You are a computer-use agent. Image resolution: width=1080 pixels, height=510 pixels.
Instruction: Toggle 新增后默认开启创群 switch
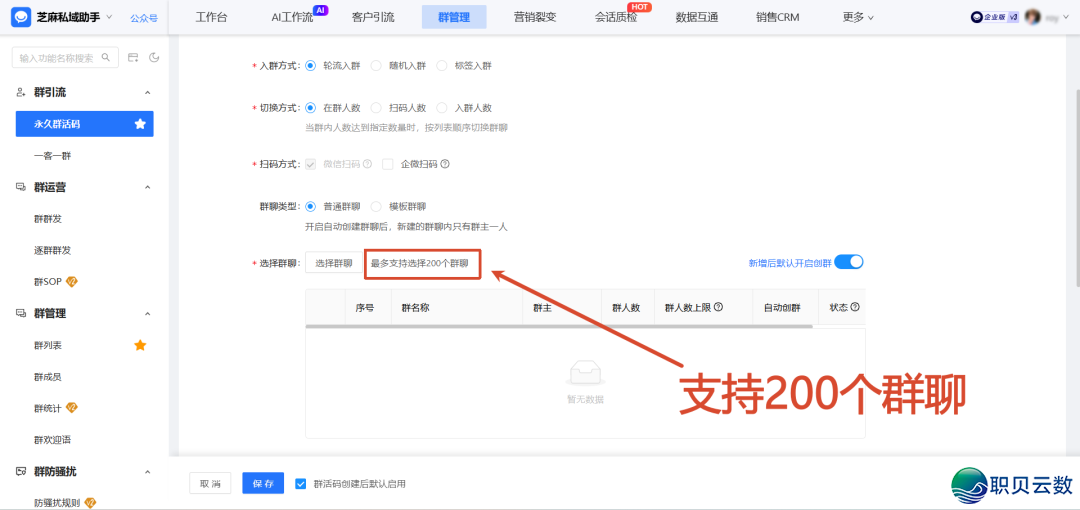[x=849, y=262]
